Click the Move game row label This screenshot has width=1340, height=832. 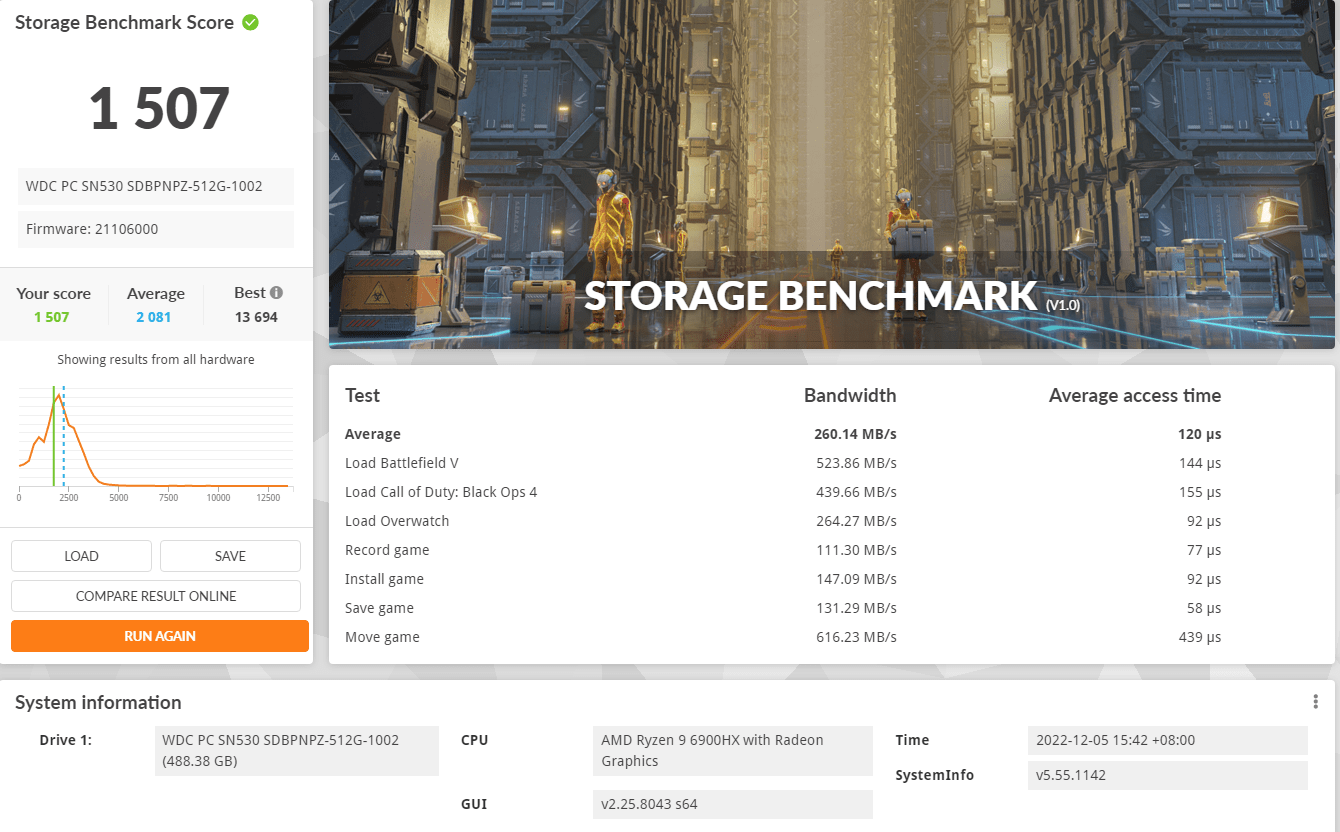382,637
